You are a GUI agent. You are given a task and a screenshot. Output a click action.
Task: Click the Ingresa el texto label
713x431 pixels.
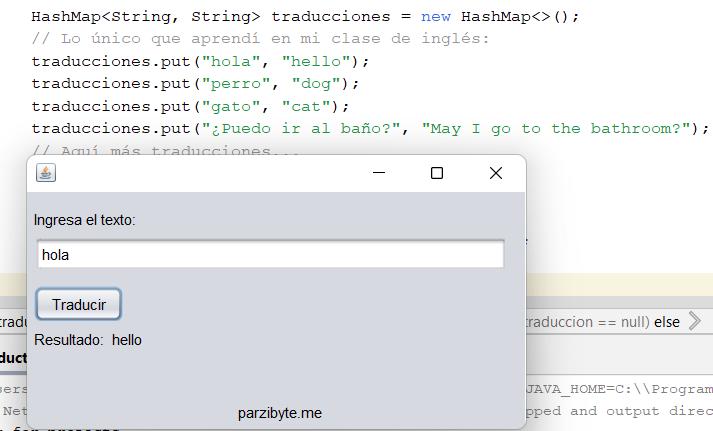coord(85,220)
